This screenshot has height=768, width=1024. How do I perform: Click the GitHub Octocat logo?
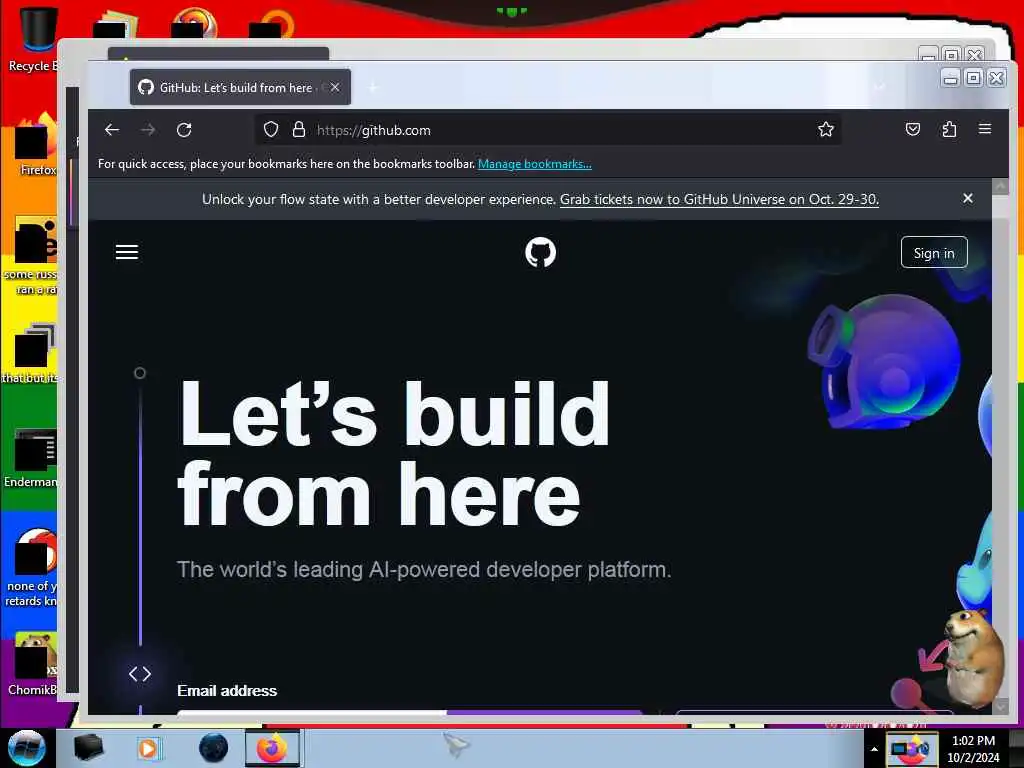coord(541,252)
